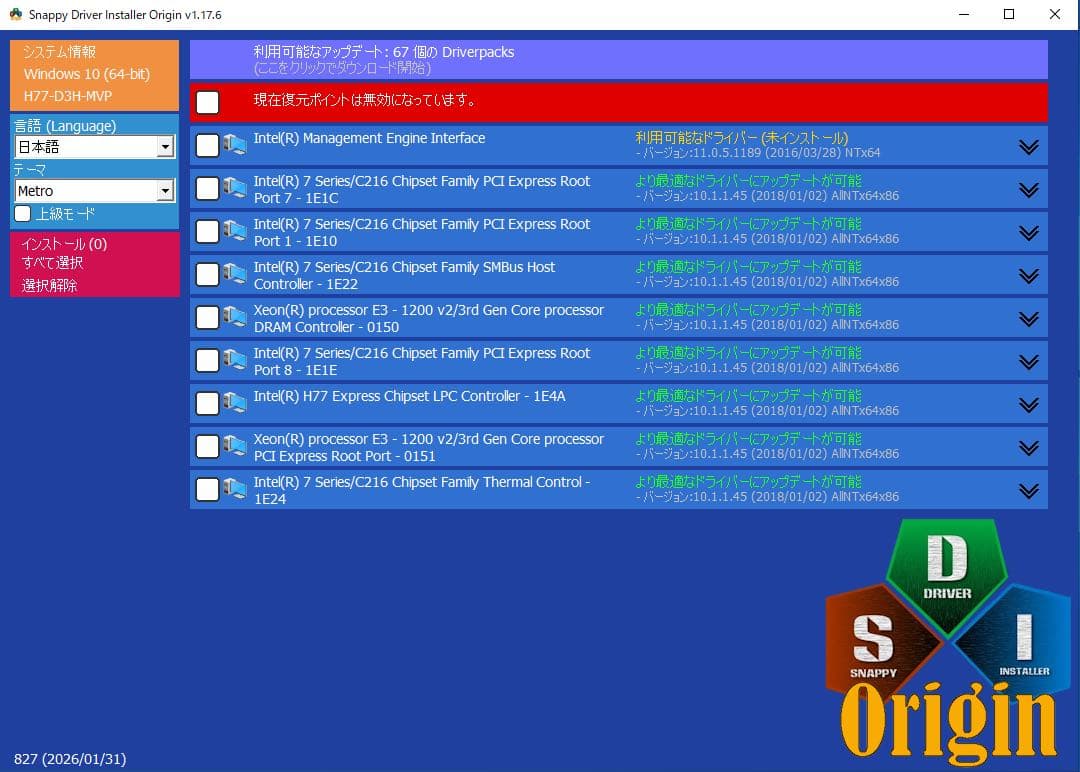Click device icon beside PCI Express Root Port 1 - 1E10
Viewport: 1080px width, 772px height.
(x=235, y=231)
